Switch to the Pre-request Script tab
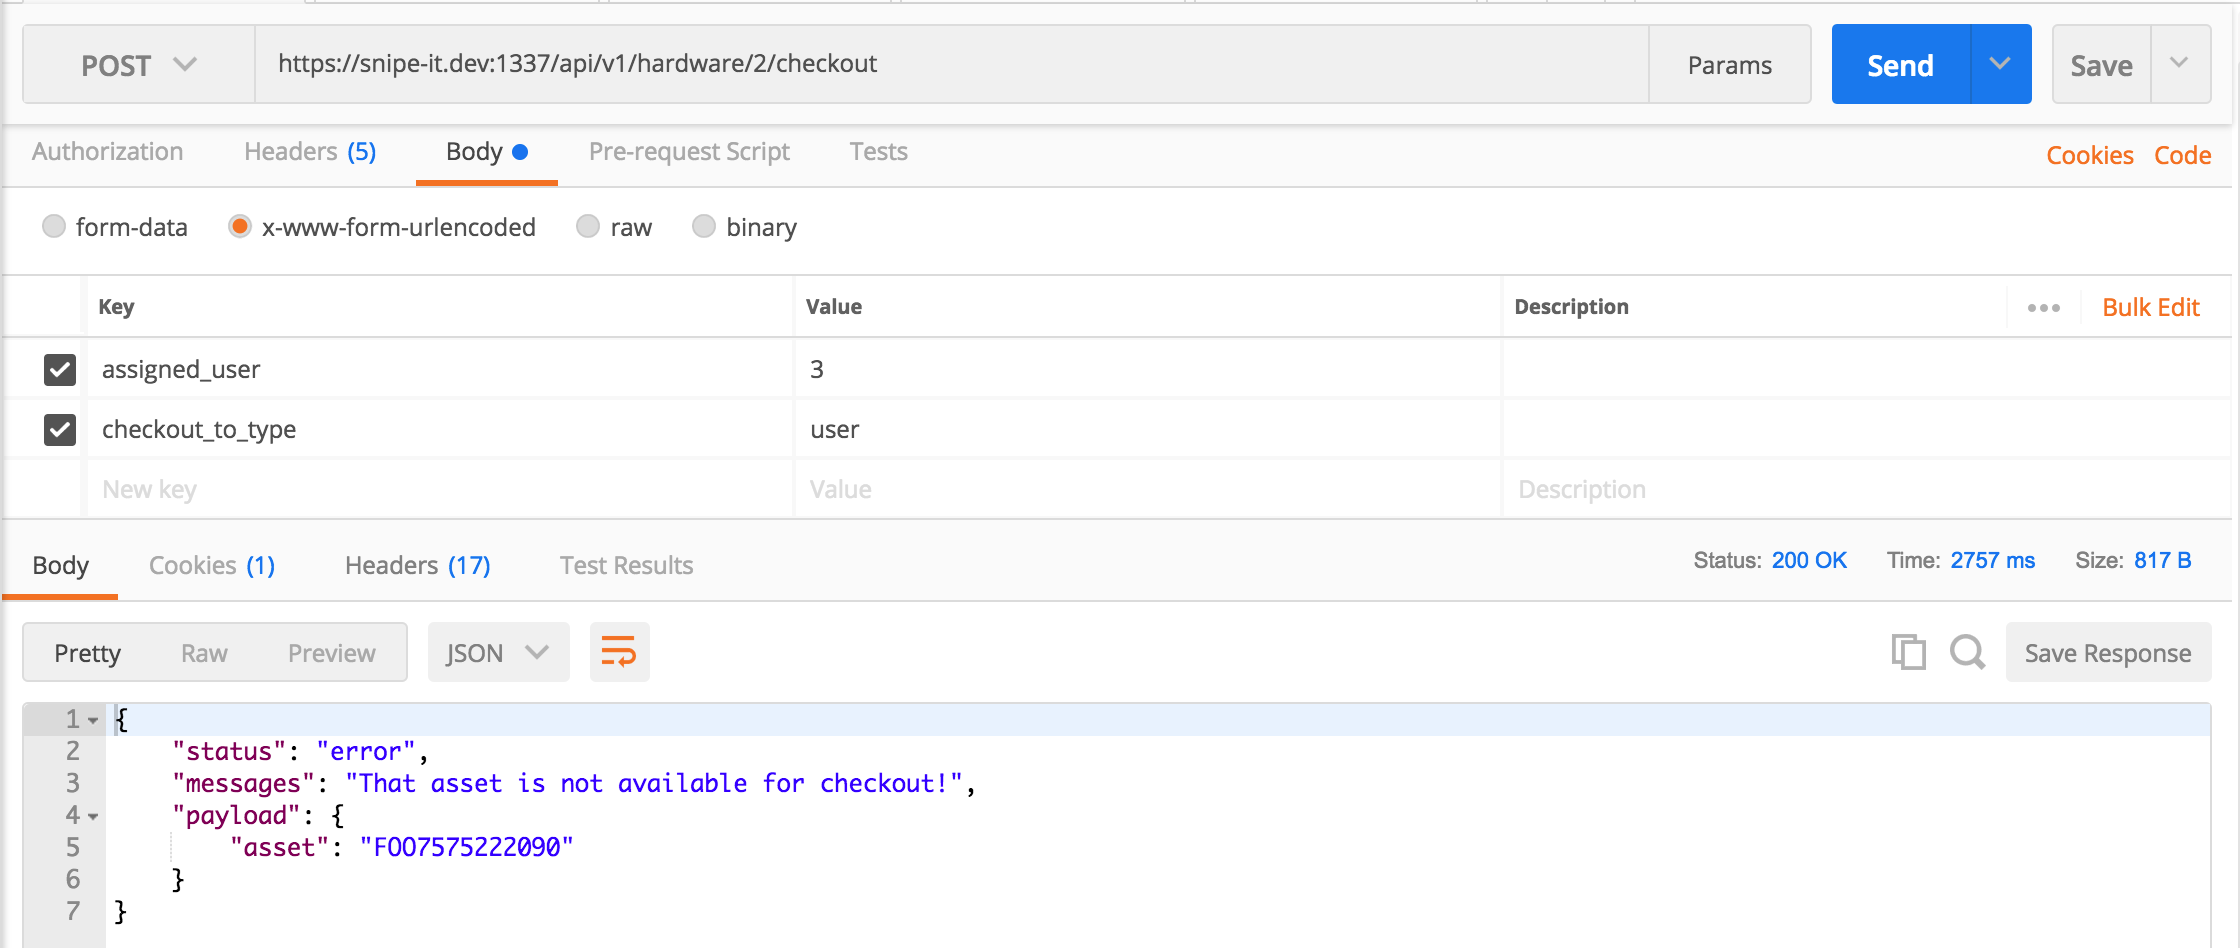 [689, 152]
